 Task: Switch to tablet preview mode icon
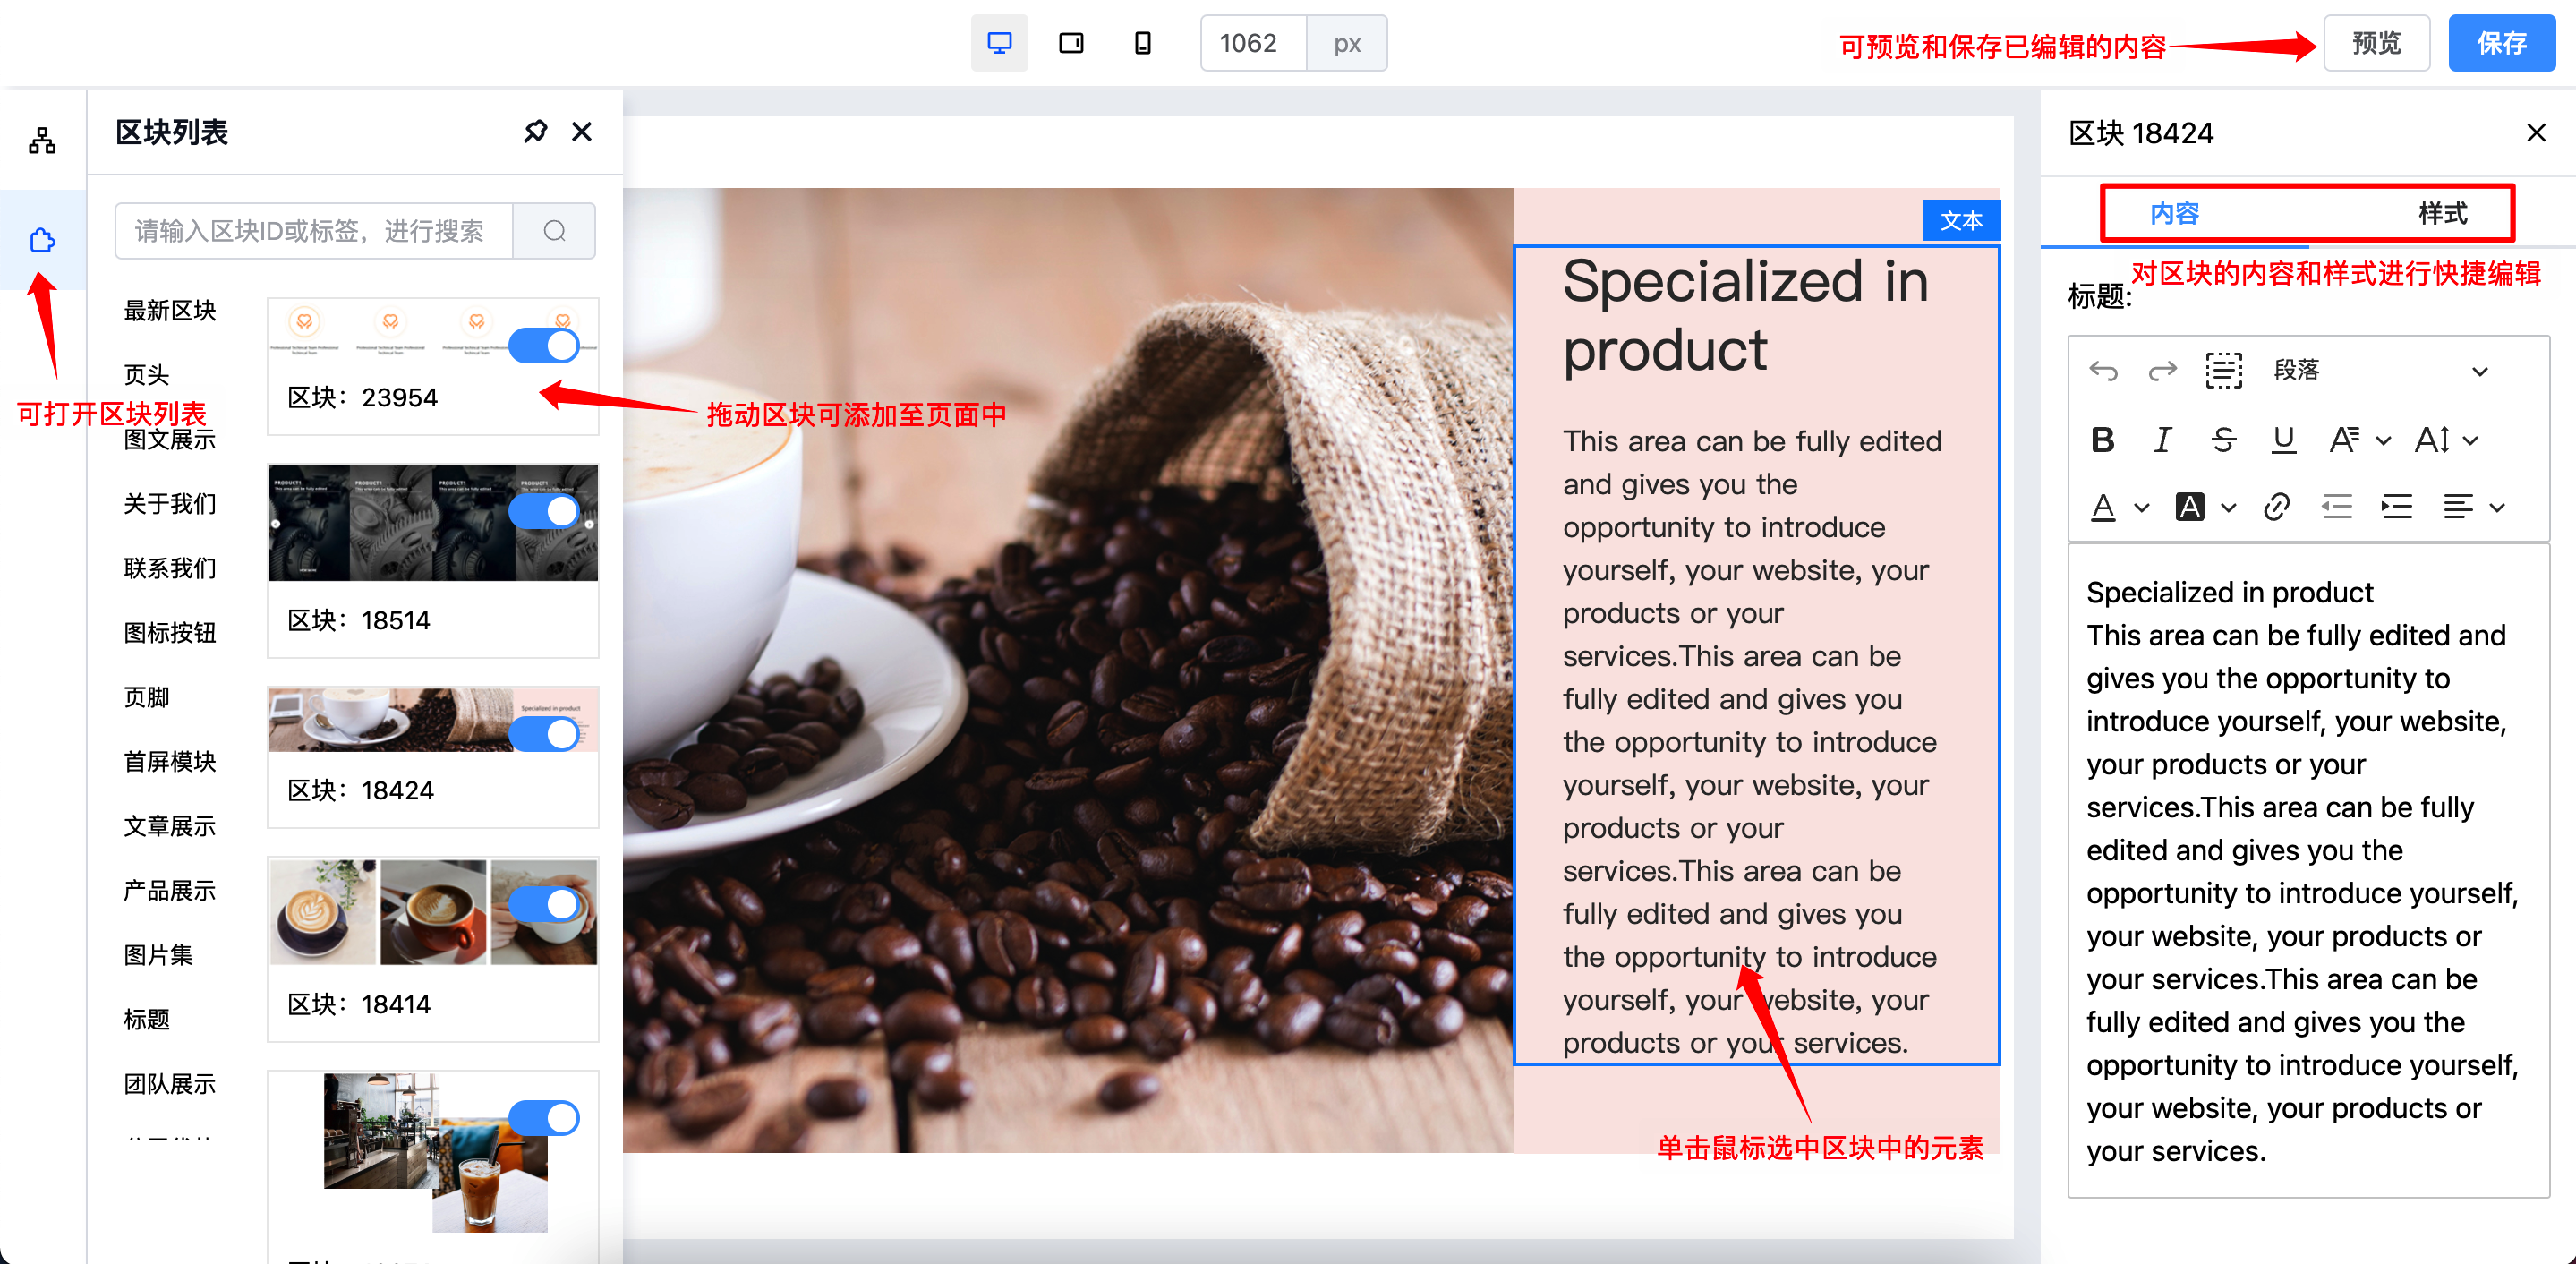(x=1070, y=43)
